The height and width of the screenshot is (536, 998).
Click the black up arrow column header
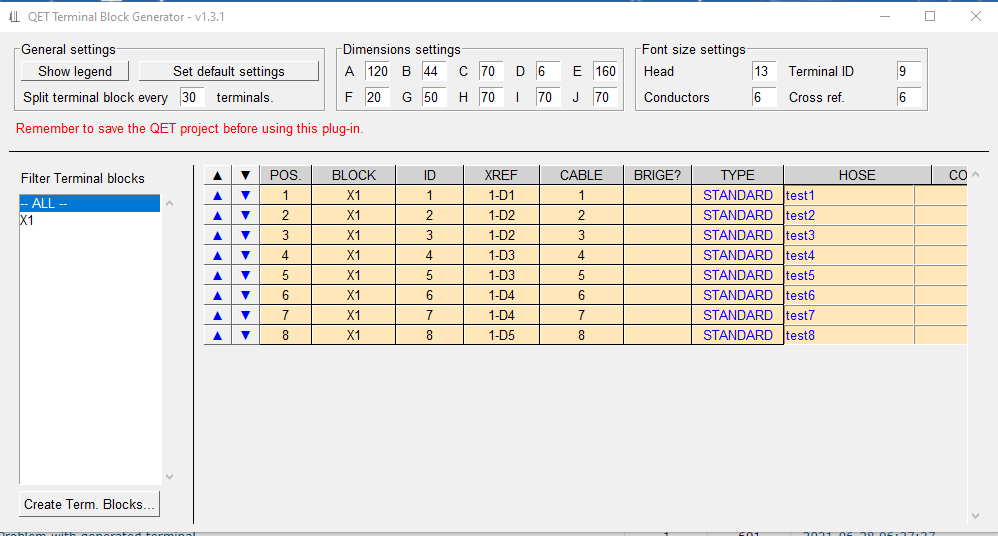217,175
